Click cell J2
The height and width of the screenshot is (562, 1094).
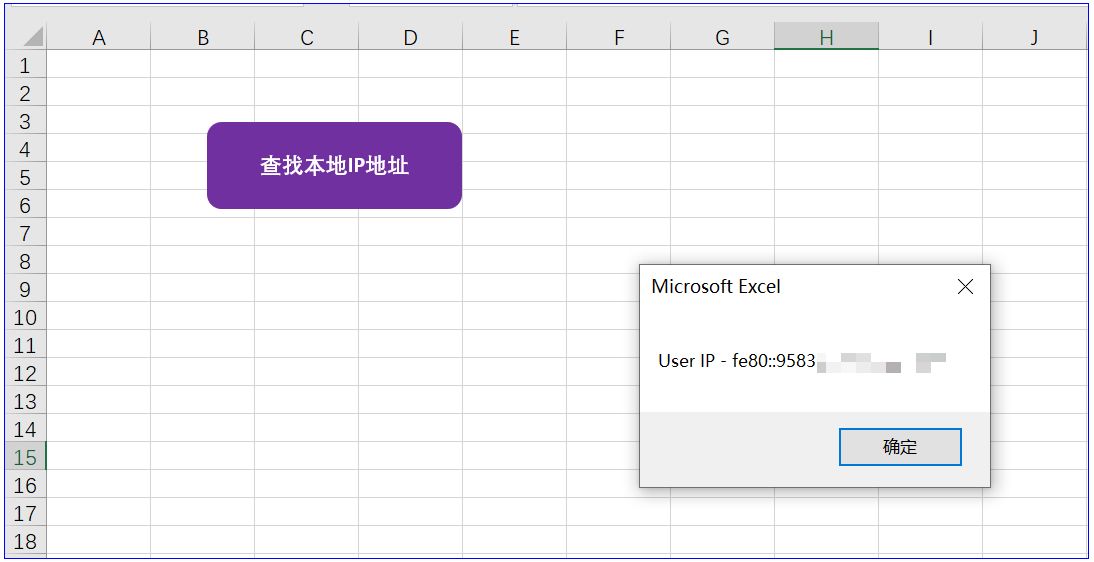(x=1034, y=92)
